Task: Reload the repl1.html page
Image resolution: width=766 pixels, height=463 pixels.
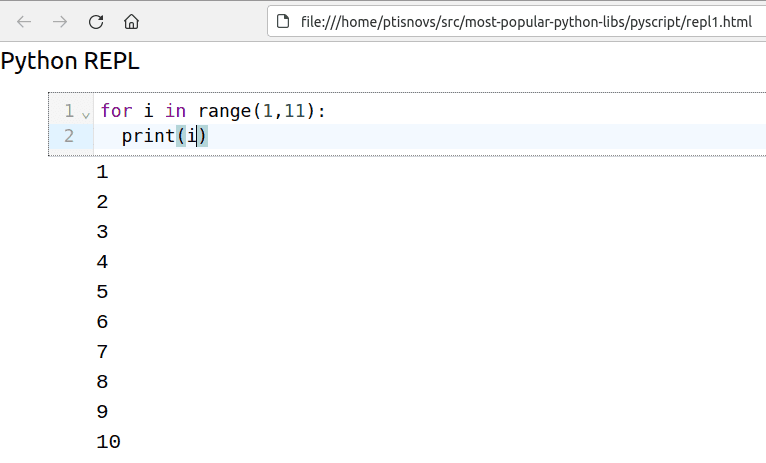Action: (x=96, y=22)
